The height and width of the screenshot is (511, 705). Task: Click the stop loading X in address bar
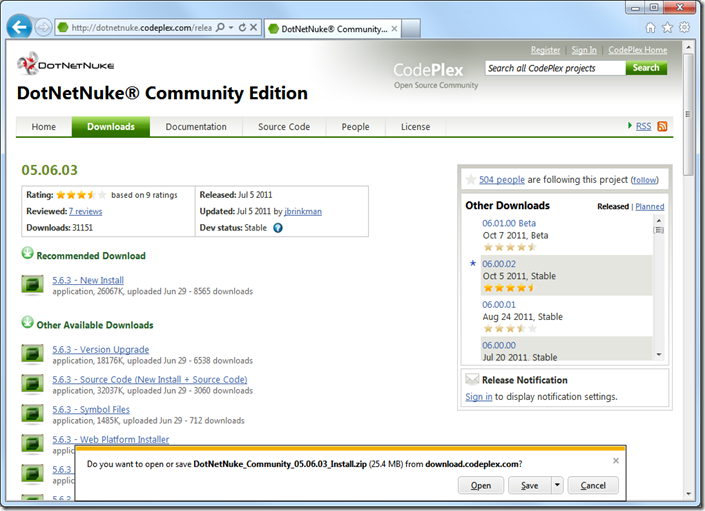254,28
